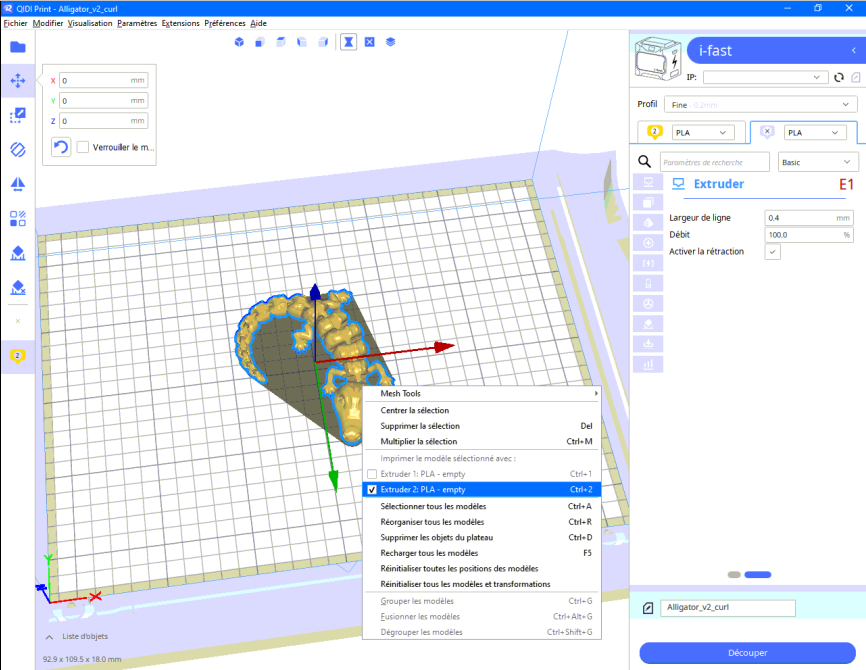Viewport: 866px width, 670px height.
Task: Open the infill settings category (diamond icon)
Action: pyautogui.click(x=648, y=223)
